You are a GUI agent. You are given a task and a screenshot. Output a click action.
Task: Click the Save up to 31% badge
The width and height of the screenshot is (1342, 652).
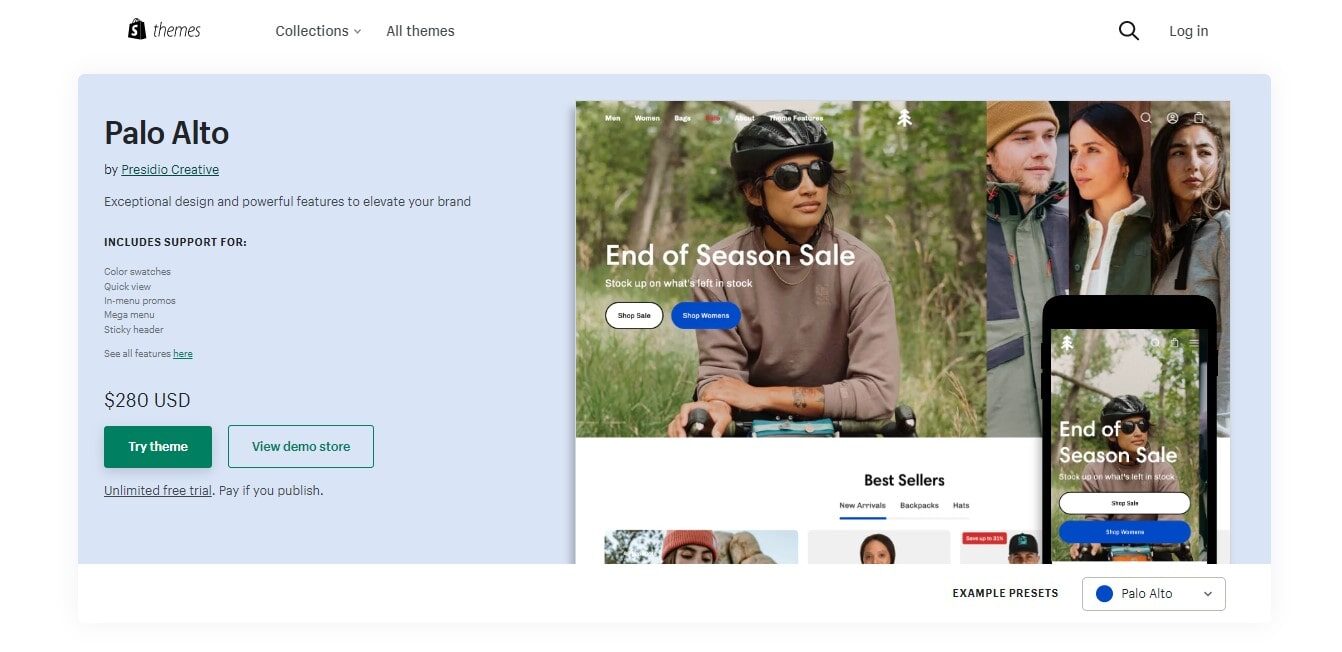[x=983, y=538]
